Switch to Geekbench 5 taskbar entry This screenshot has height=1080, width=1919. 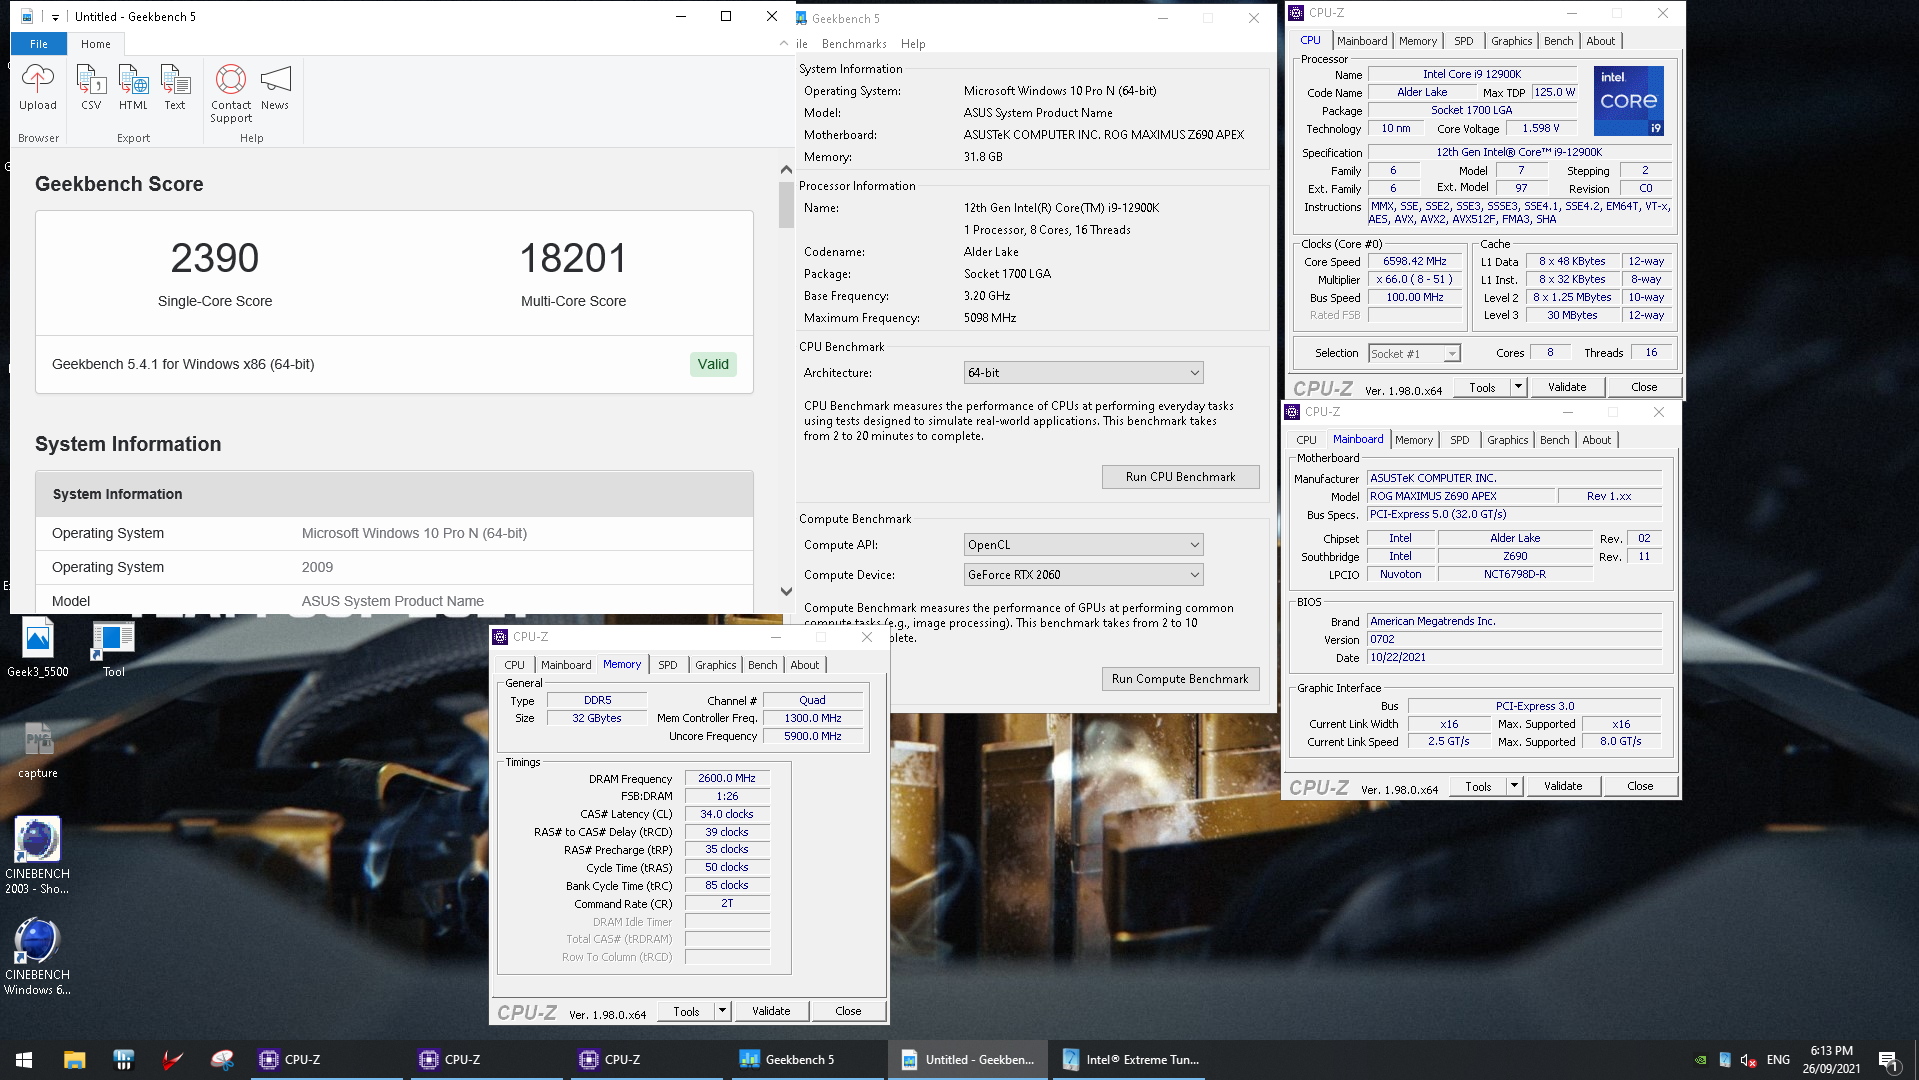click(806, 1060)
